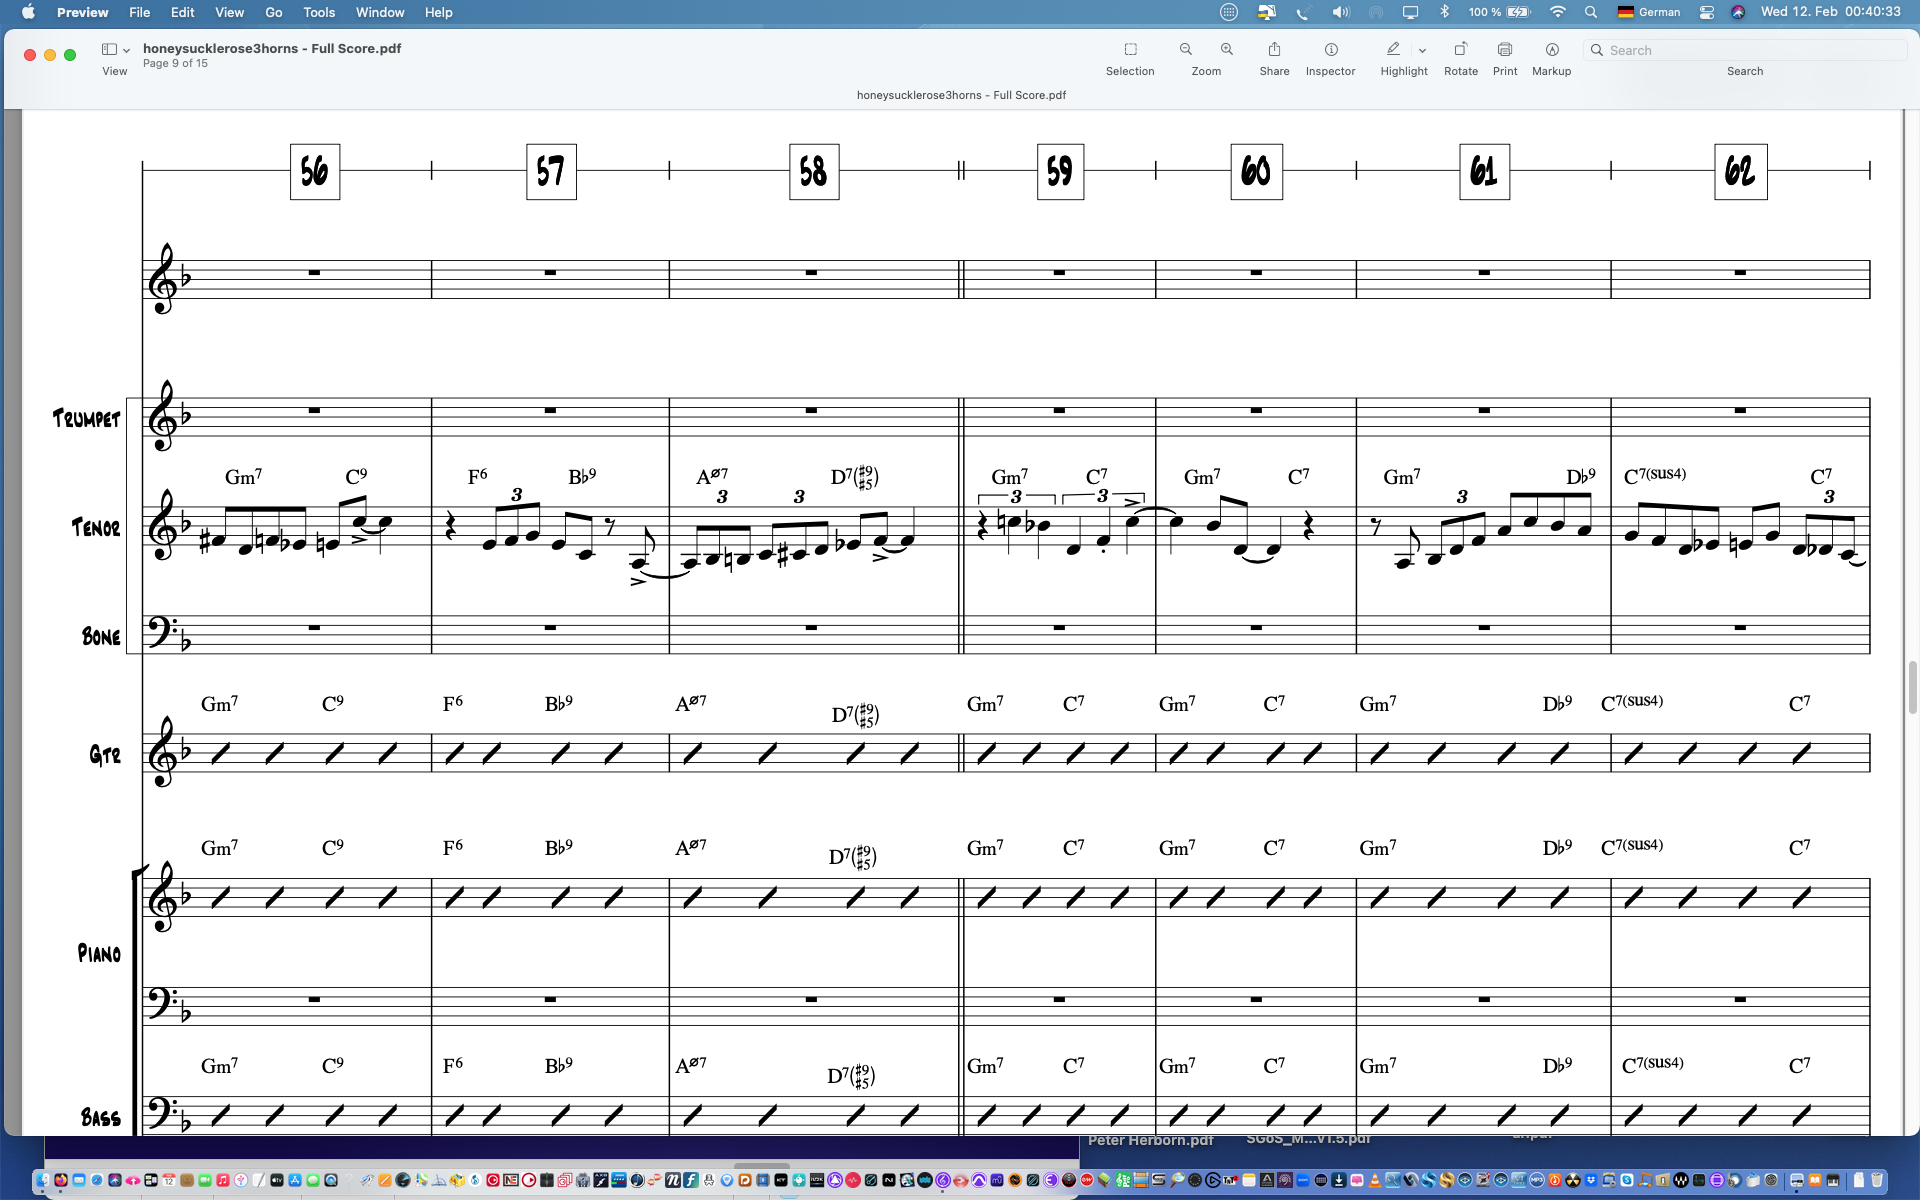Image resolution: width=1920 pixels, height=1200 pixels.
Task: Open the Go menu
Action: (273, 12)
